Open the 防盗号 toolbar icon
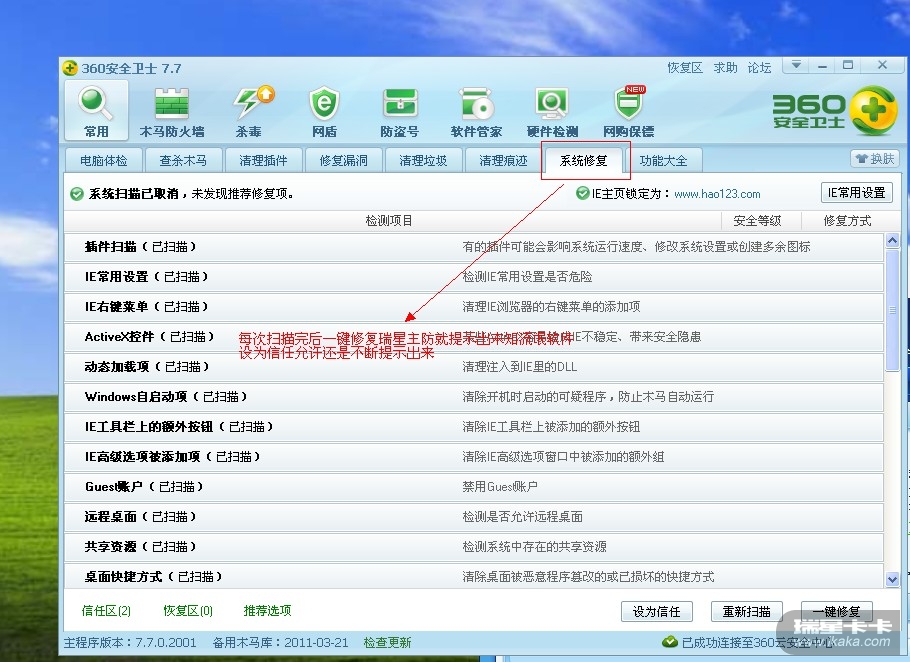910x662 pixels. click(x=400, y=111)
